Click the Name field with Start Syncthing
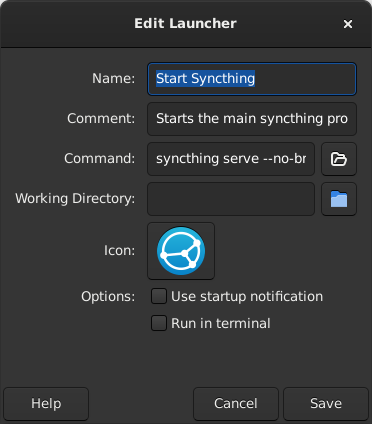The image size is (372, 424). [x=252, y=79]
